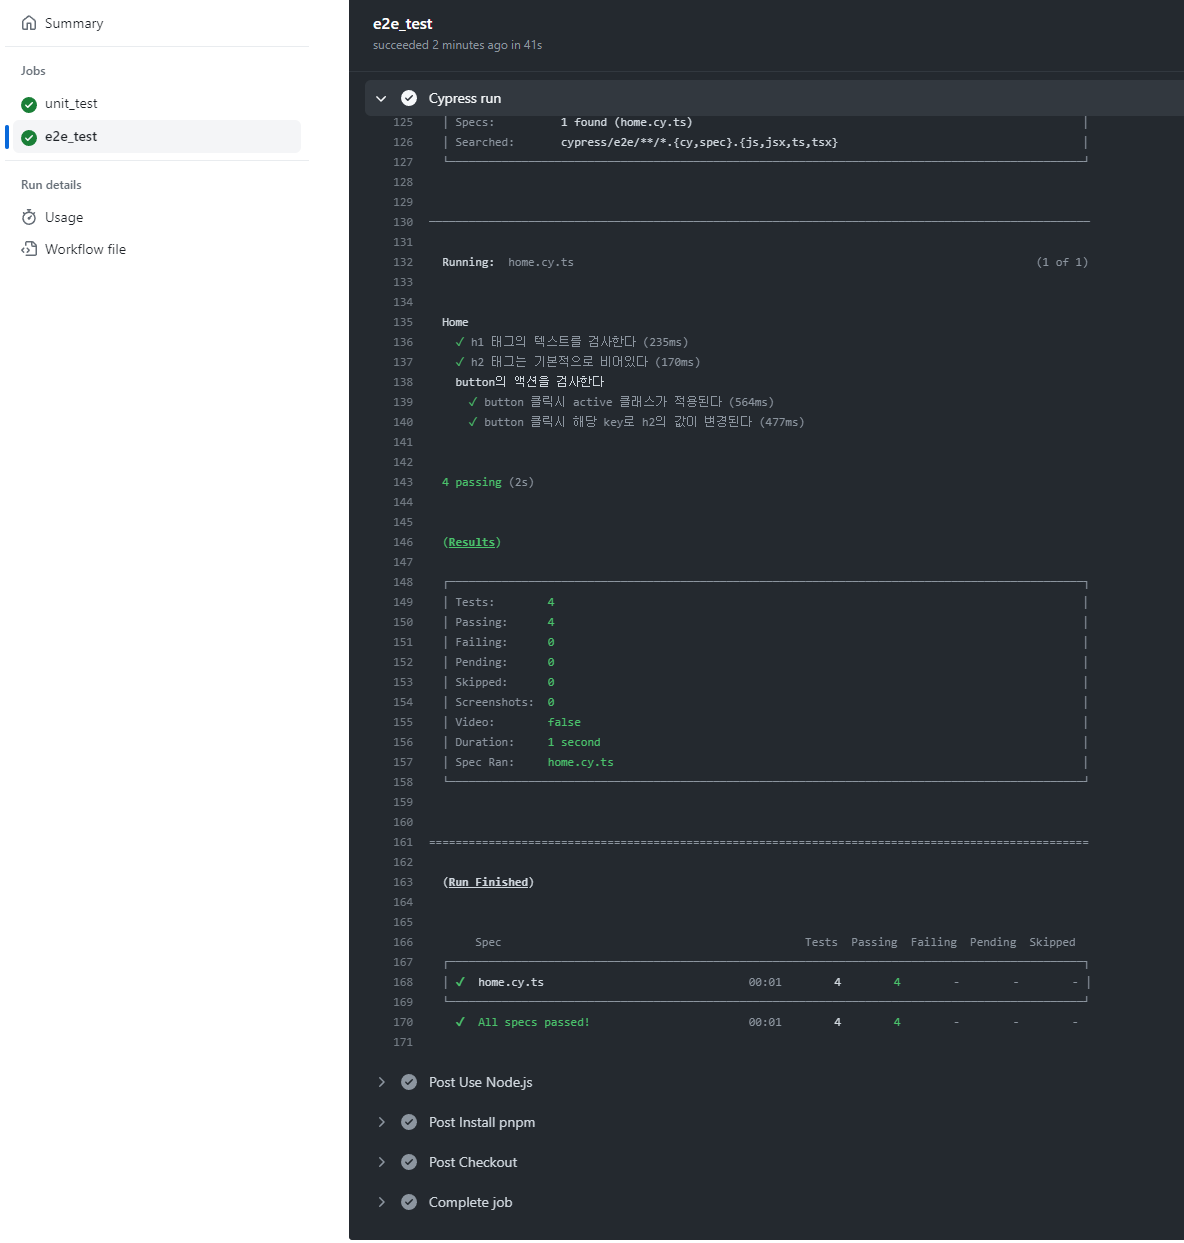The height and width of the screenshot is (1243, 1184).
Task: Click the 'Home' suite name
Action: pos(455,322)
